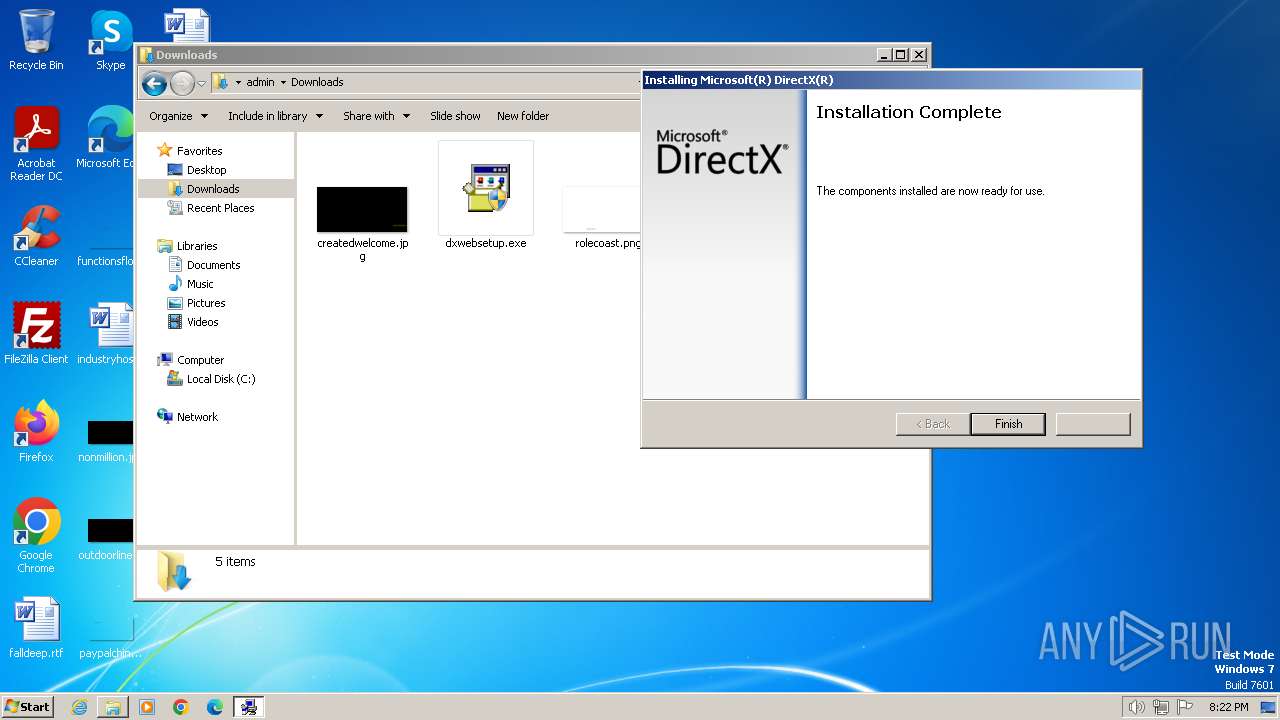The height and width of the screenshot is (720, 1280).
Task: Click the 8:22 PM system clock
Action: point(1228,707)
